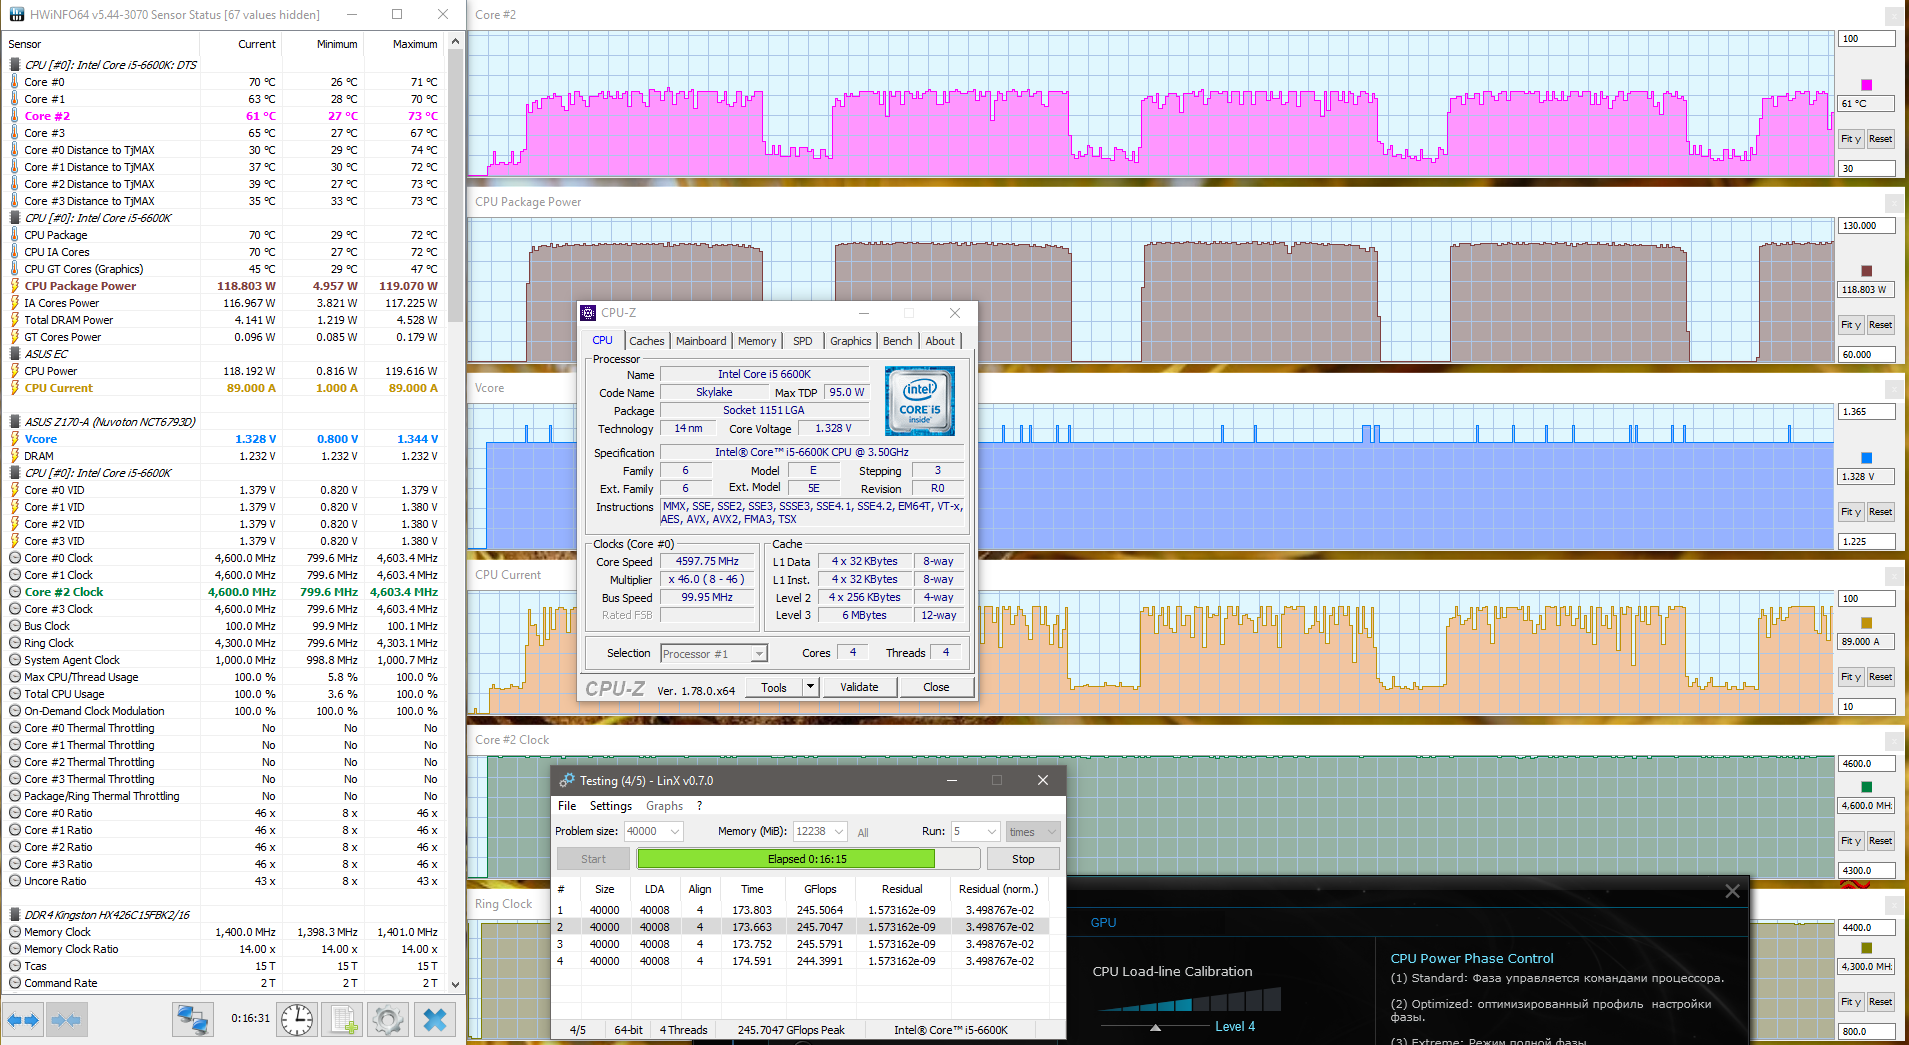
Task: Click Reset for the CPU Package Power graph
Action: (1880, 325)
